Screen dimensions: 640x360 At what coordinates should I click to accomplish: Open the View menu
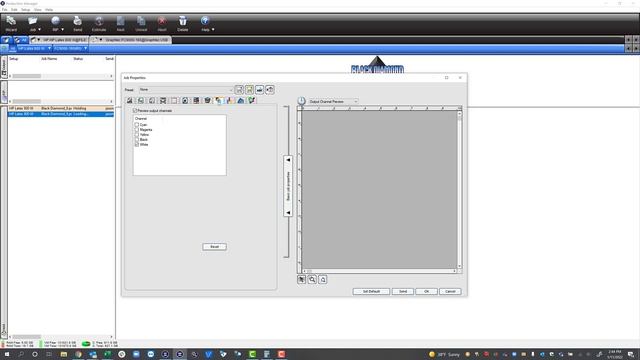(38, 9)
